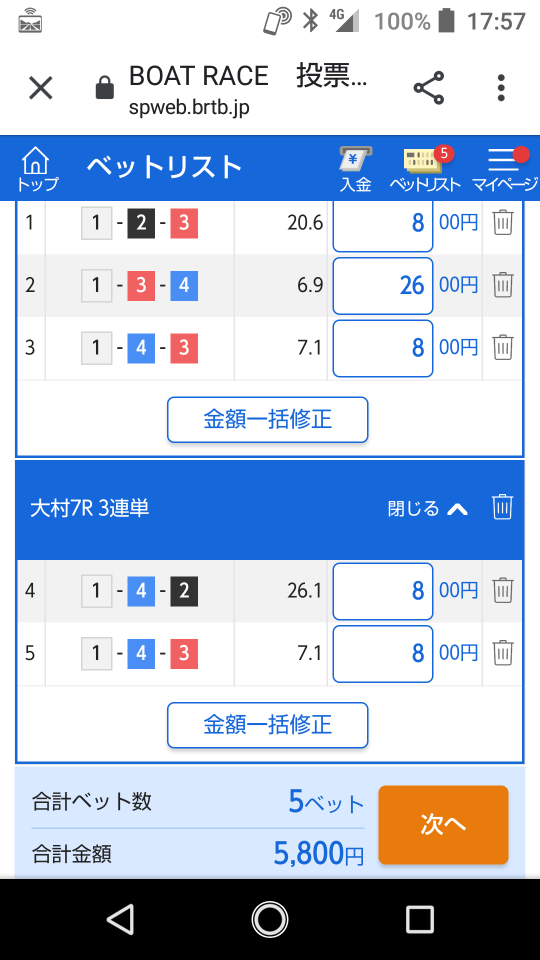Viewport: 540px width, 960px height.
Task: Close the browser tab with the X
Action: point(41,88)
